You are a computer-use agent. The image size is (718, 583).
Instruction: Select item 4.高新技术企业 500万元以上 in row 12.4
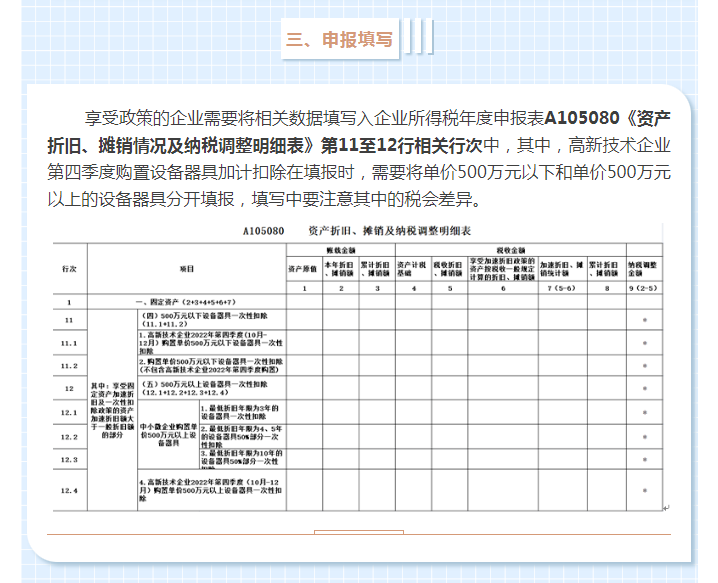[x=212, y=490]
